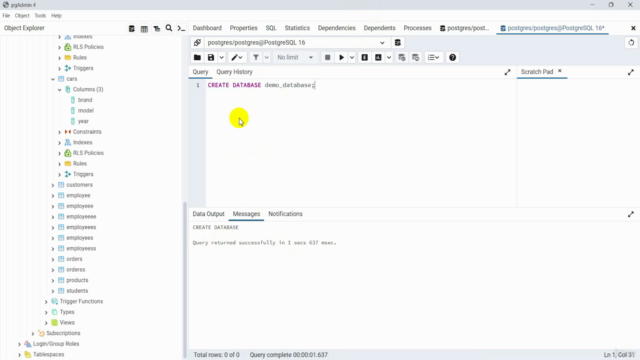Click the connection status icon beside connection box
The width and height of the screenshot is (640, 360).
click(197, 42)
